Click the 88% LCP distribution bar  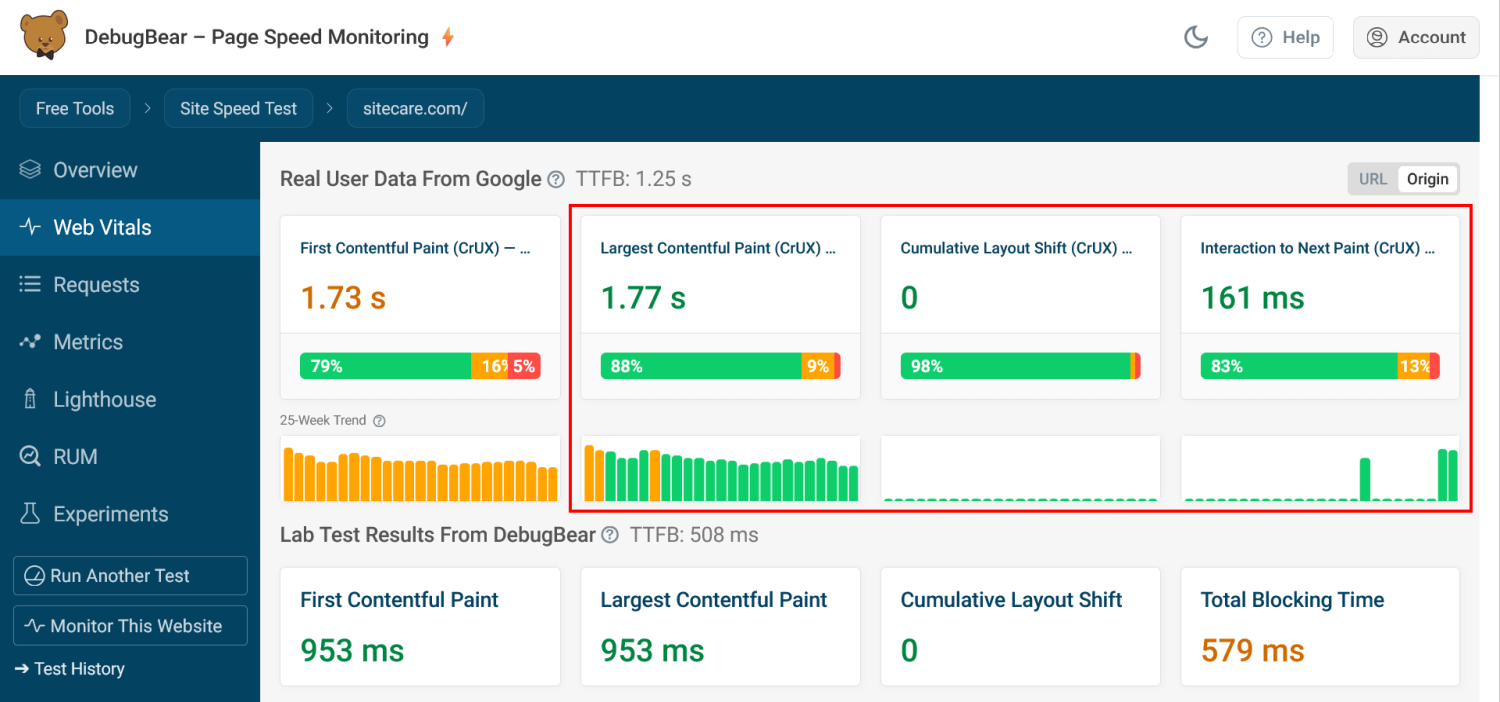point(720,366)
